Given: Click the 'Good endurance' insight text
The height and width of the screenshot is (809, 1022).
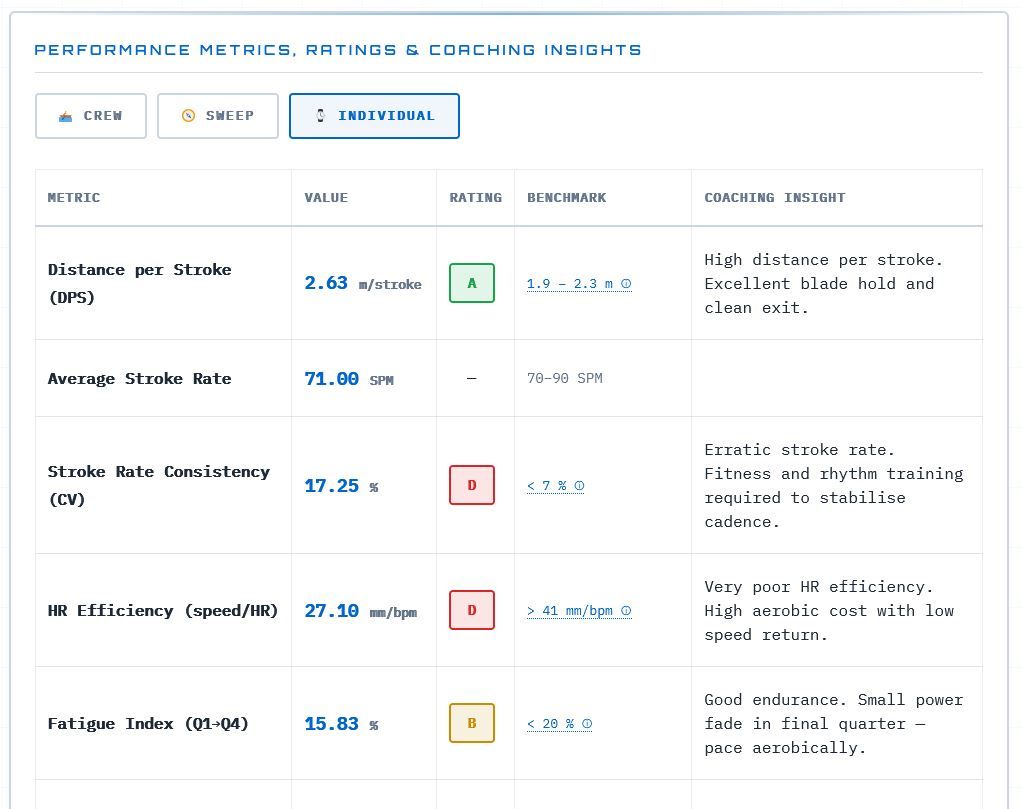Looking at the screenshot, I should [834, 724].
